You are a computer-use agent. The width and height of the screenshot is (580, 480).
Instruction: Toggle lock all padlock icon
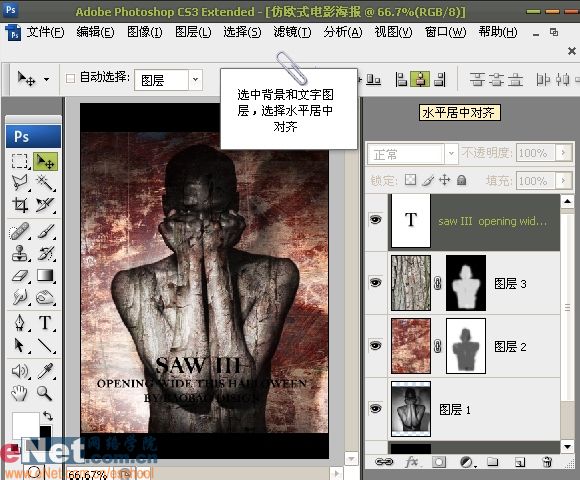pos(461,180)
